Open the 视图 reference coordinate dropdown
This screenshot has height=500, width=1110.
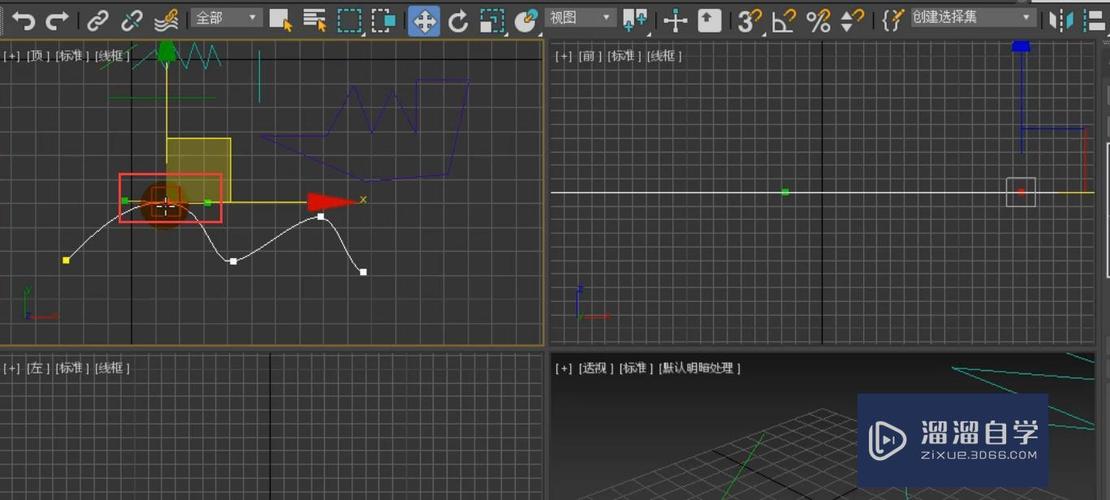click(x=580, y=18)
